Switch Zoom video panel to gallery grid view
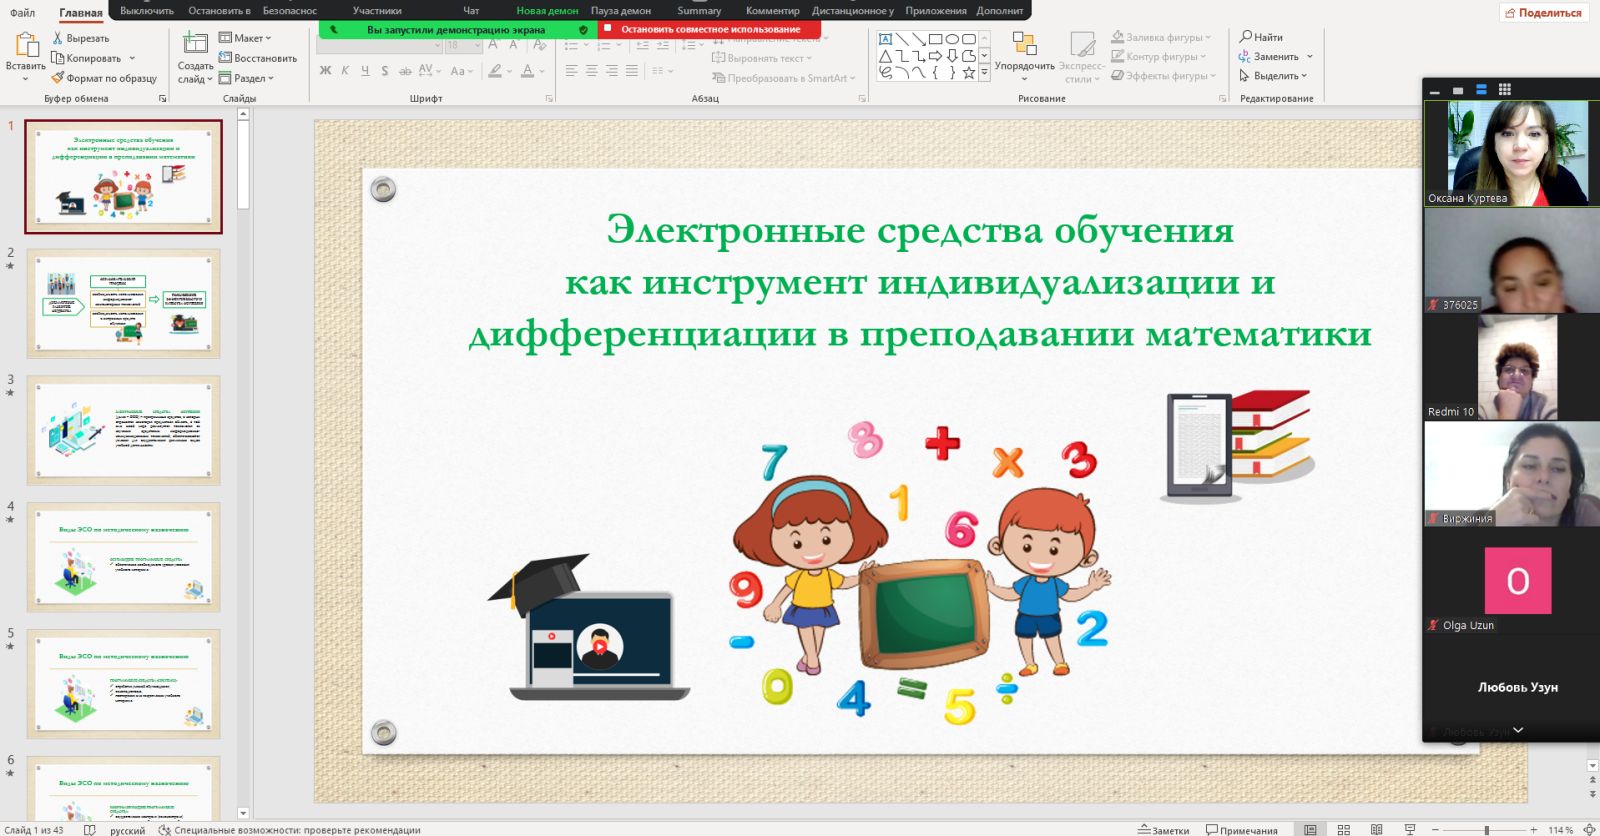 [1505, 90]
